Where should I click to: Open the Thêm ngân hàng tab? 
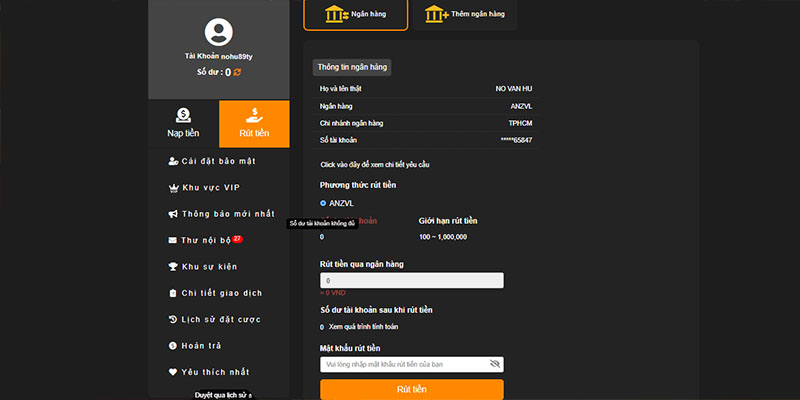coord(463,15)
